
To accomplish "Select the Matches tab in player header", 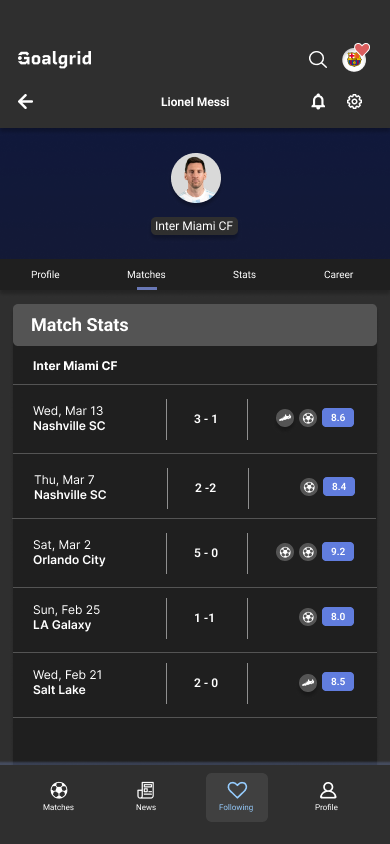I will (146, 275).
